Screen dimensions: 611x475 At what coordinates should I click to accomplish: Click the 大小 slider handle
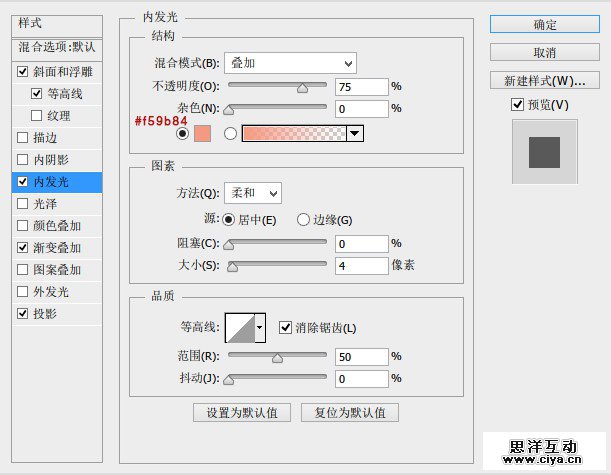click(233, 267)
